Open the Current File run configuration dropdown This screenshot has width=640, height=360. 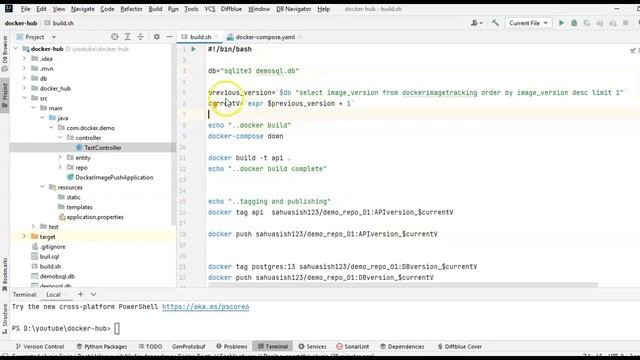tap(528, 23)
